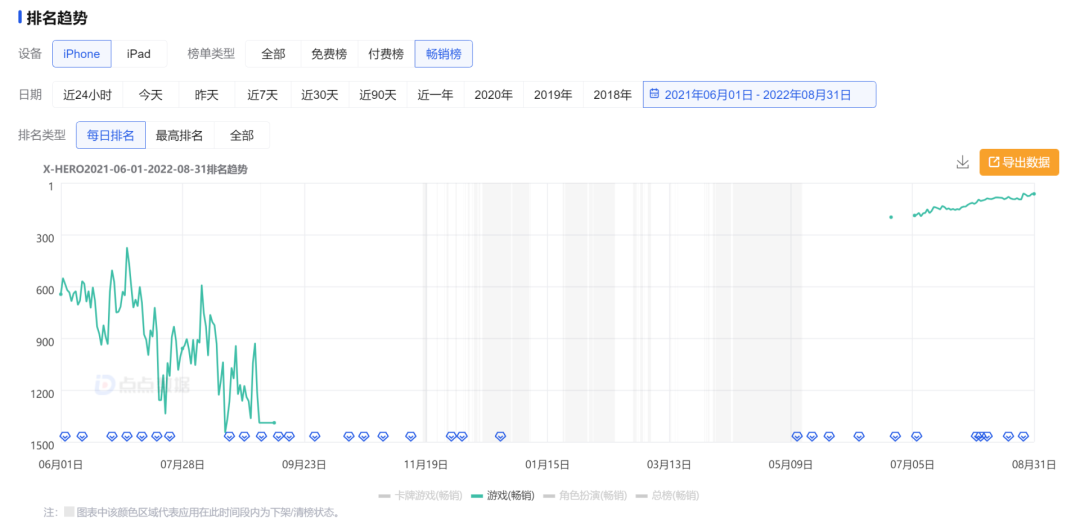This screenshot has height=529, width=1080.
Task: Choose 全部 list type
Action: coord(273,54)
